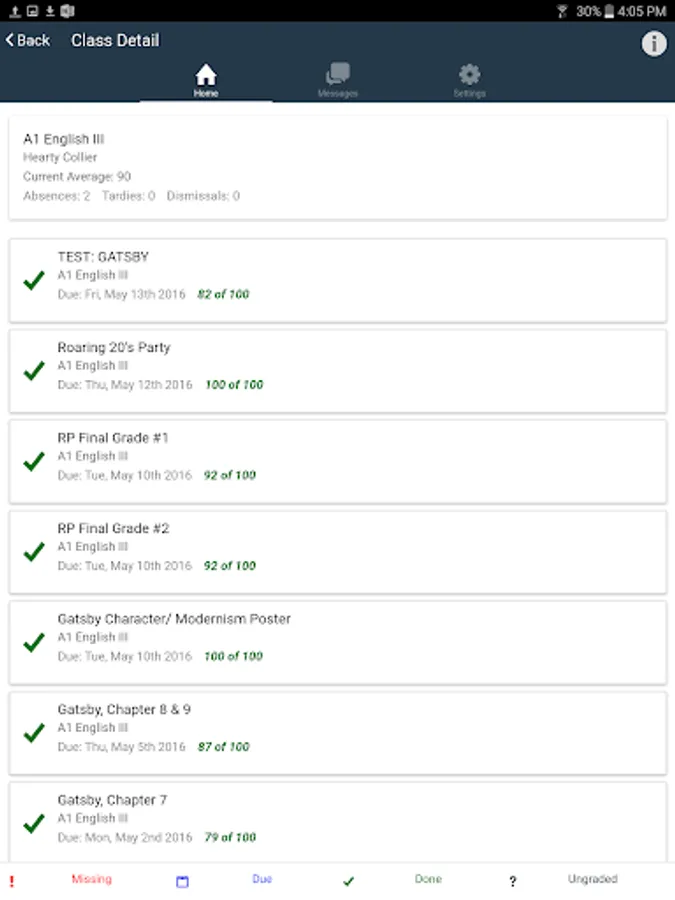Screen dimensions: 675x900
Task: Open the Gatsby Character/ Modernism Poster assignment
Action: click(x=174, y=619)
